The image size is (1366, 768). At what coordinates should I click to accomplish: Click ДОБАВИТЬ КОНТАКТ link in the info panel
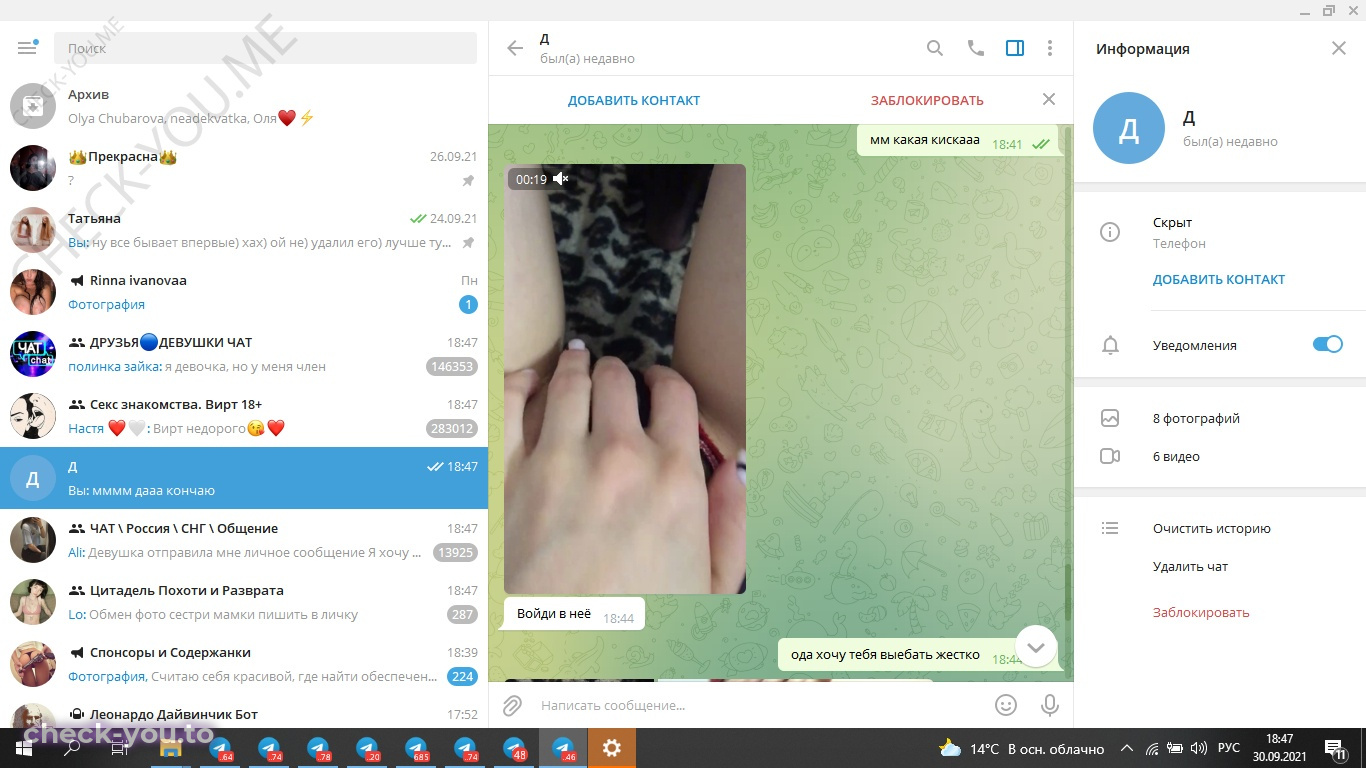point(1219,280)
